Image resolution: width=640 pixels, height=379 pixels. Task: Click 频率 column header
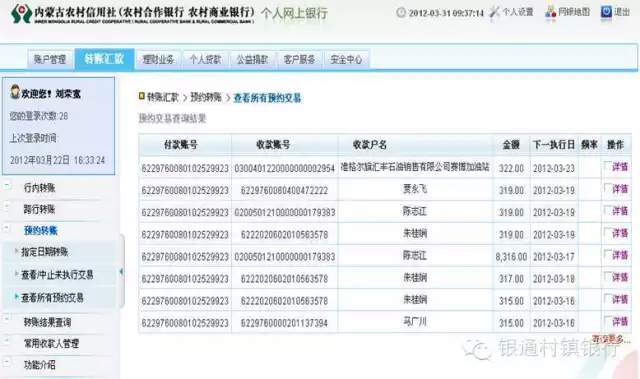[x=589, y=144]
